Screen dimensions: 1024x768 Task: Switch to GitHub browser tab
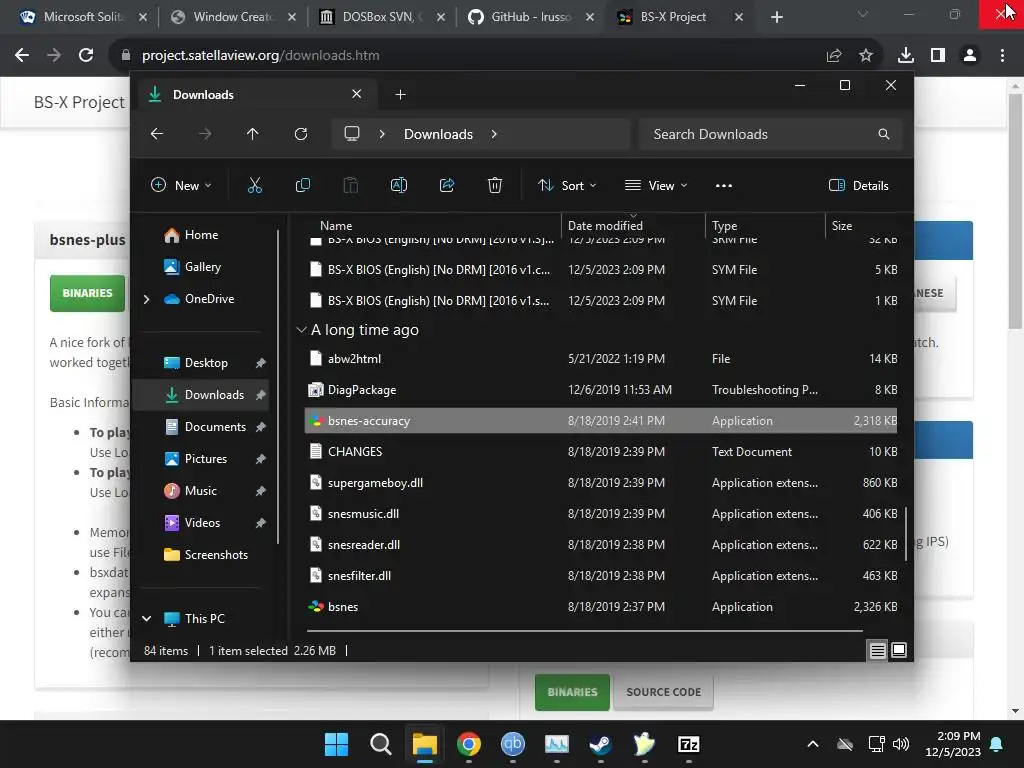pyautogui.click(x=530, y=17)
